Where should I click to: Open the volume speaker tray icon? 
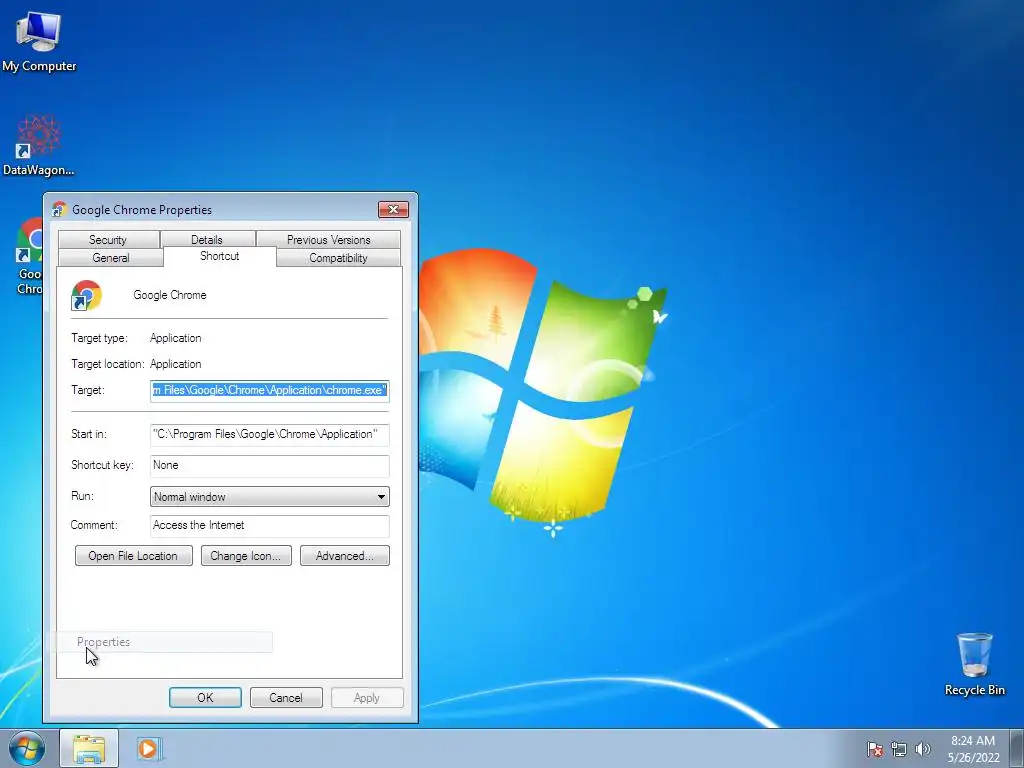click(923, 749)
